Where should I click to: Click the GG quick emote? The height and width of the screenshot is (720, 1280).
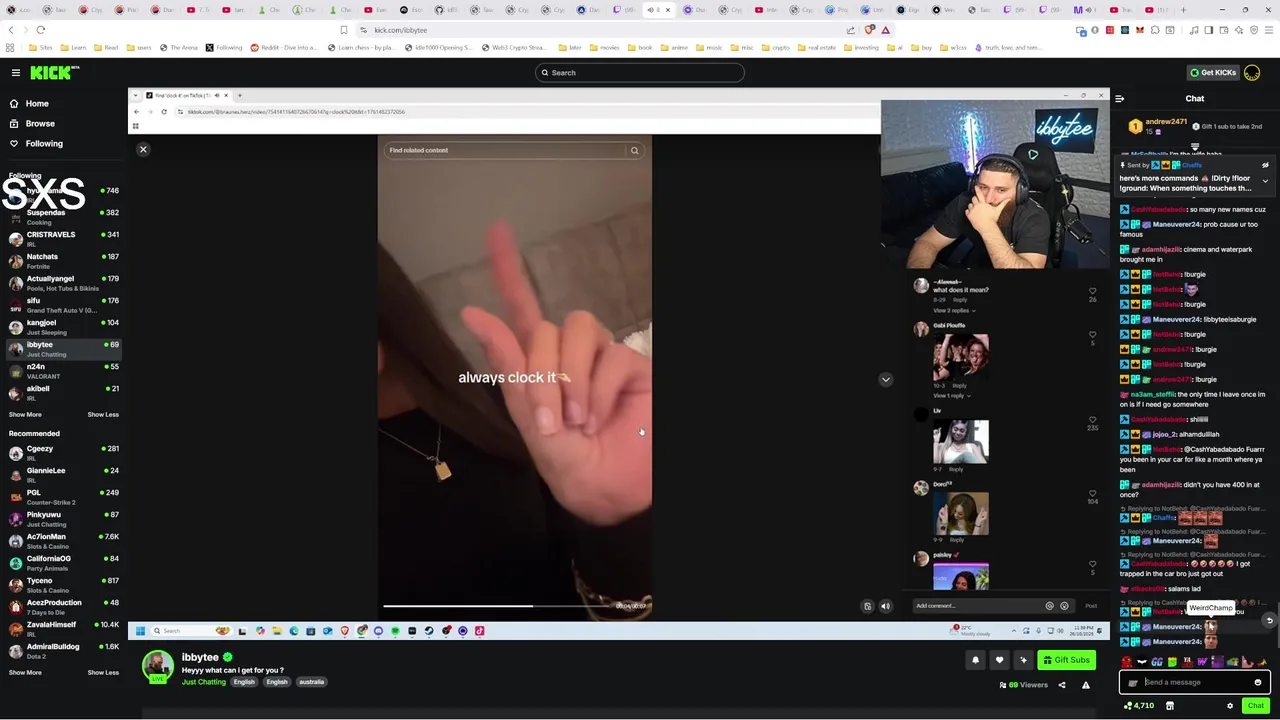(x=1157, y=662)
